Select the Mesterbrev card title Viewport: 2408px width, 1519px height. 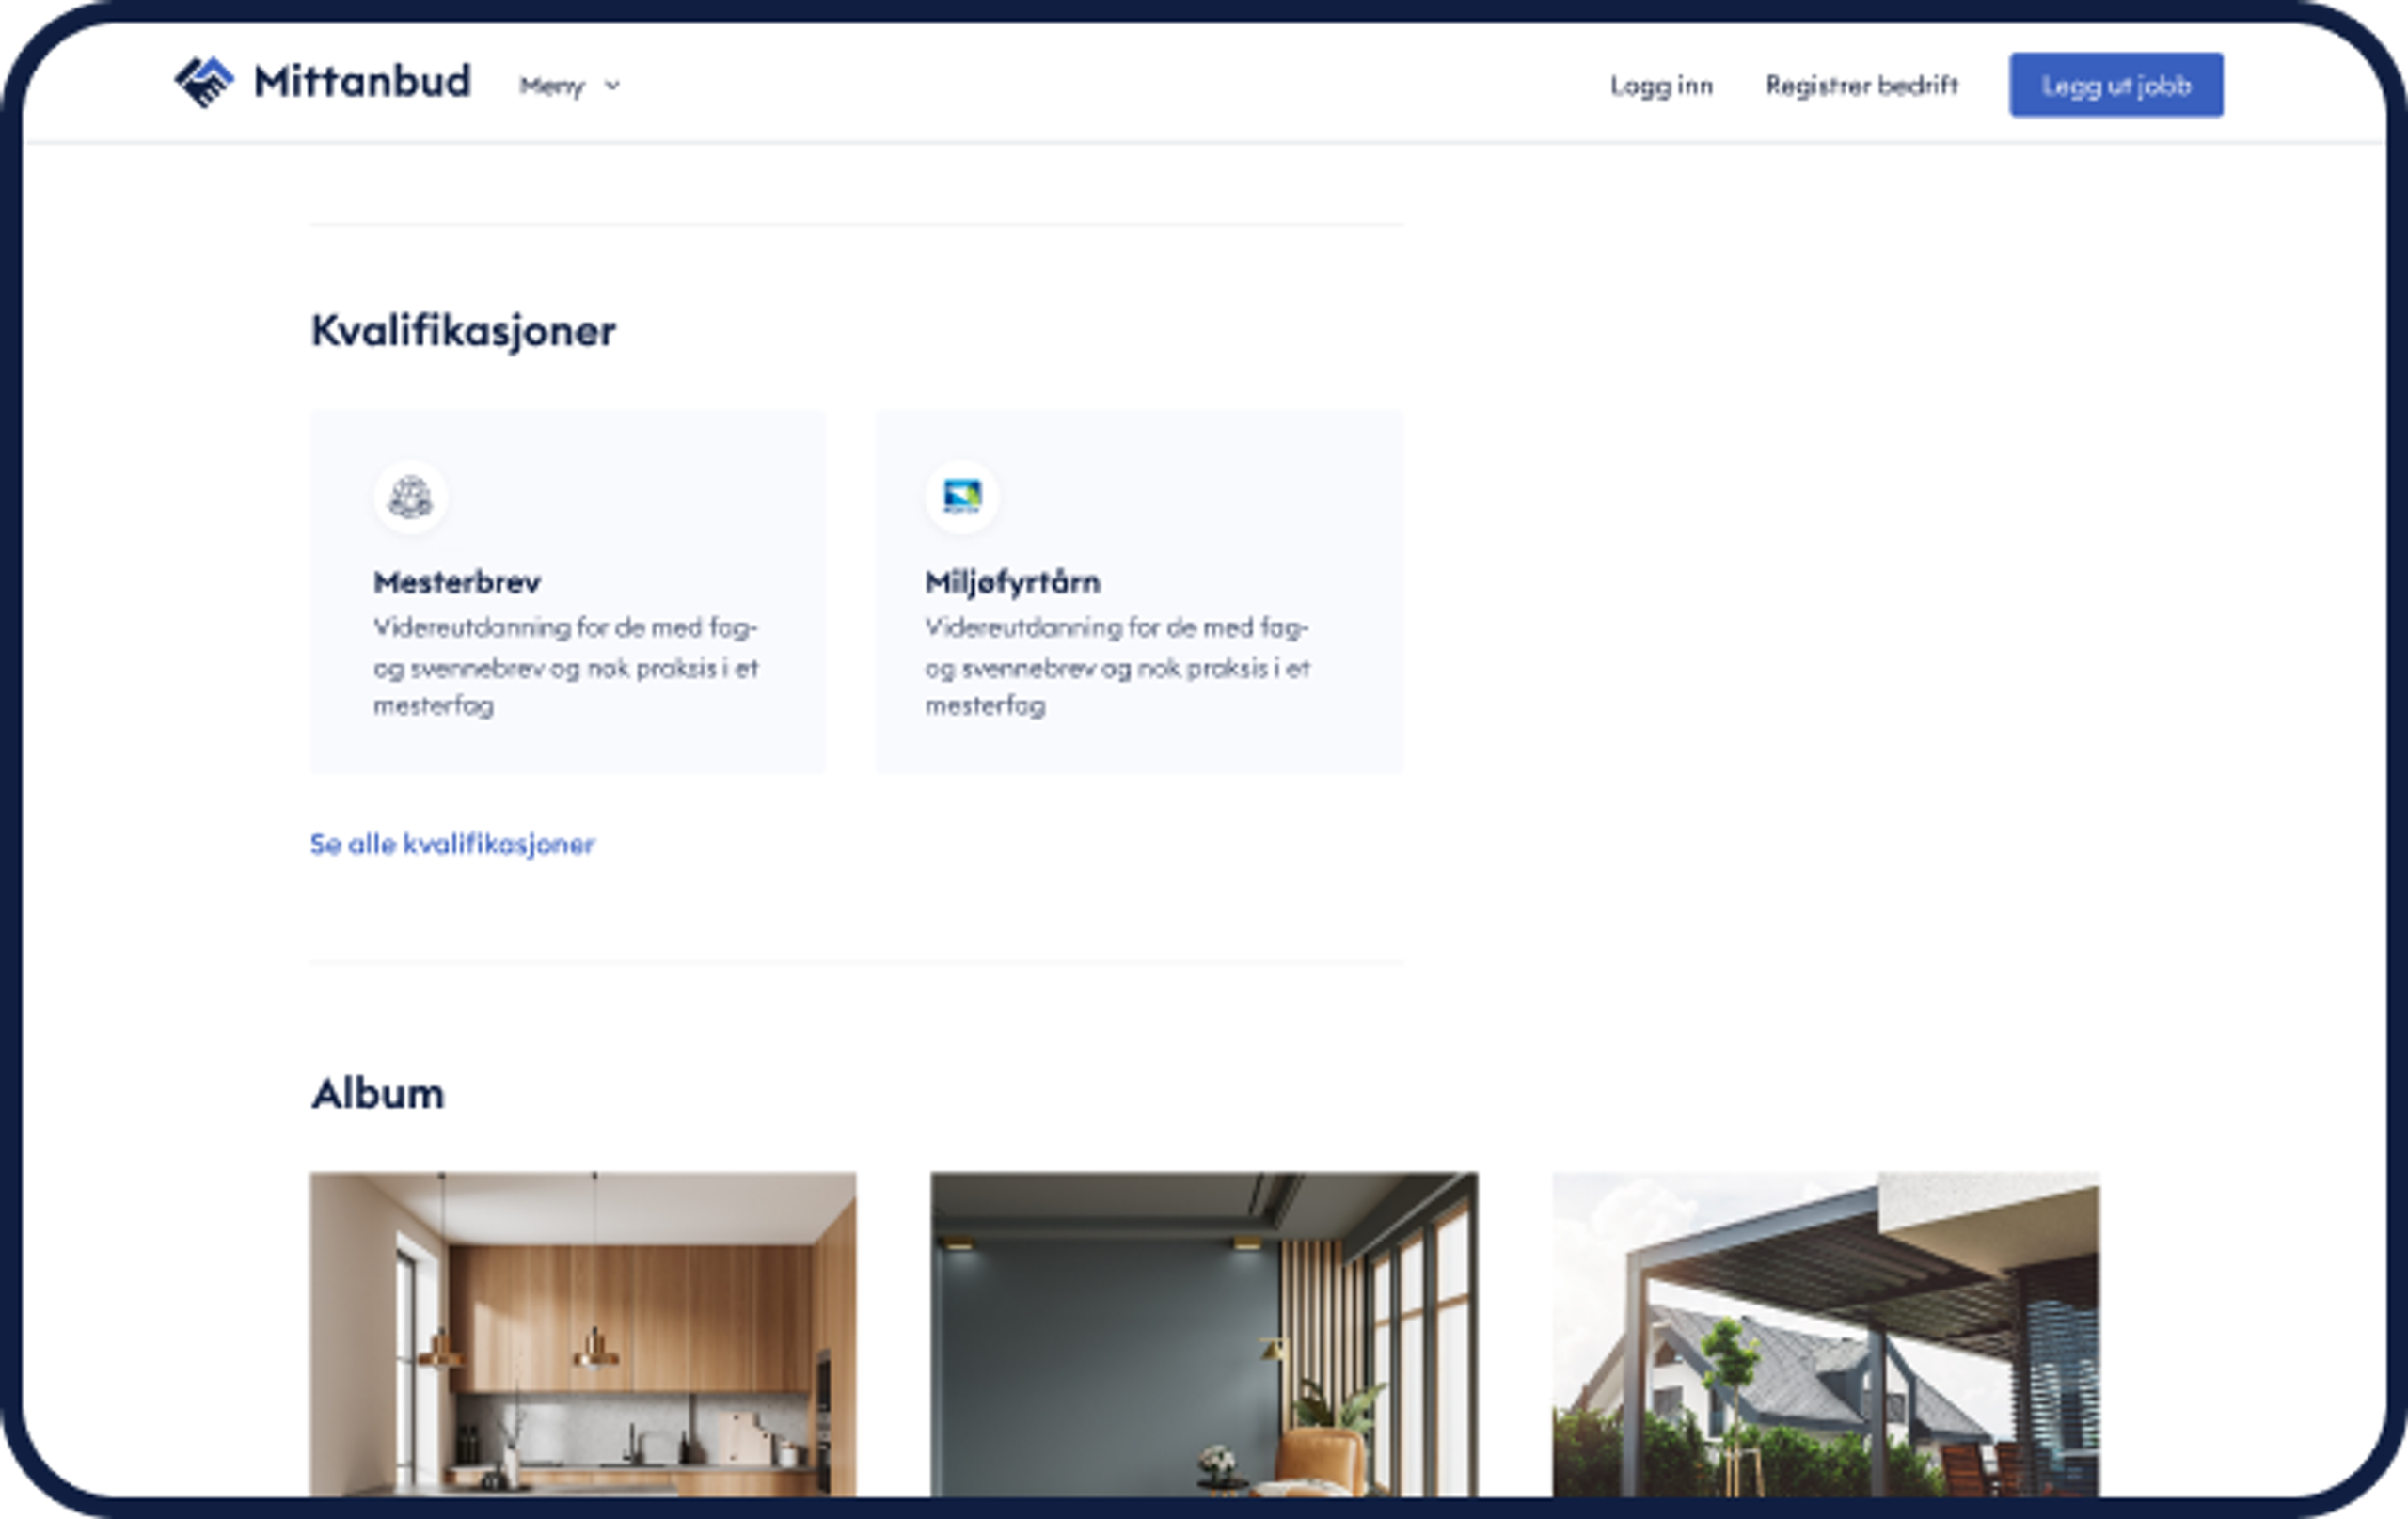tap(457, 582)
